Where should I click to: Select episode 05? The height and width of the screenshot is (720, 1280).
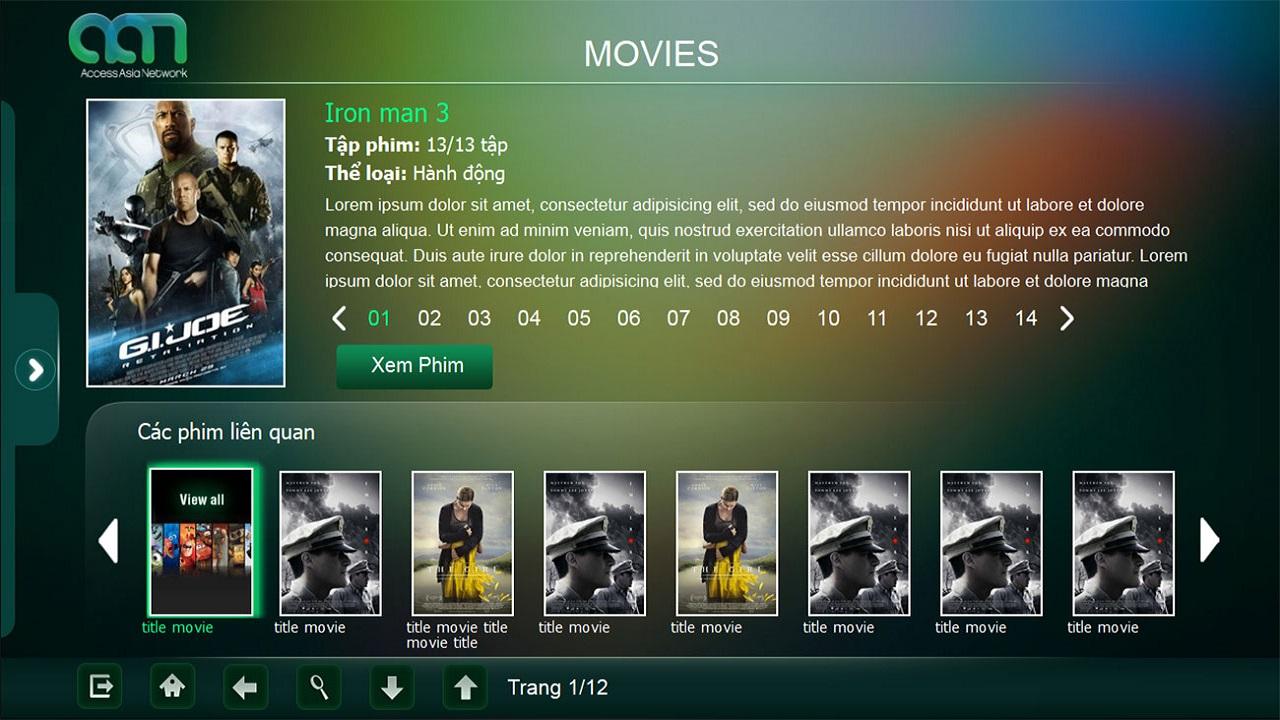[579, 318]
